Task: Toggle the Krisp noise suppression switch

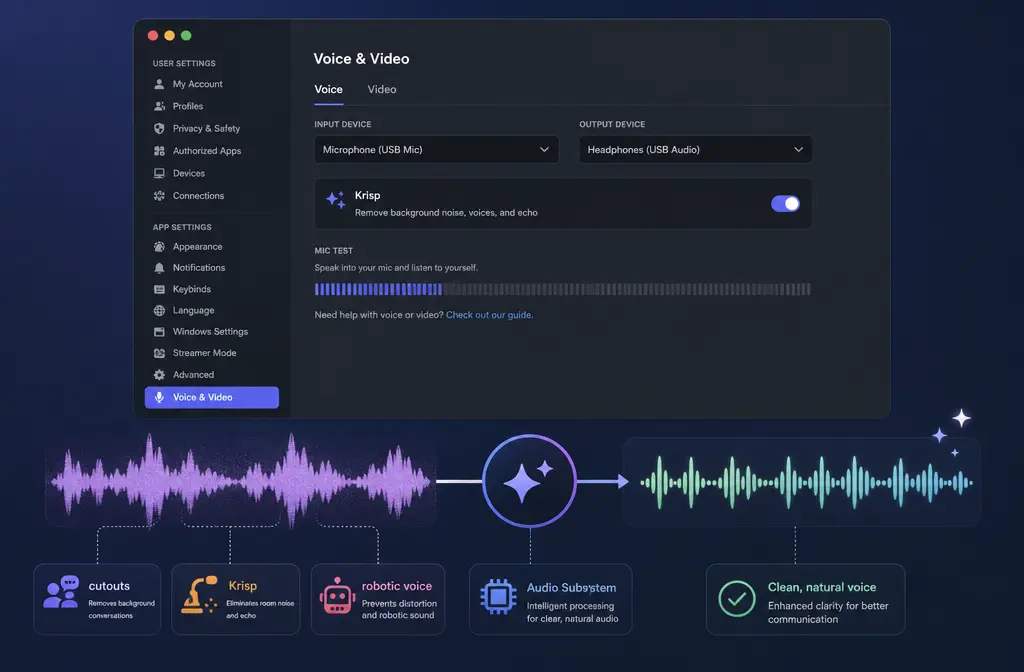Action: [x=785, y=204]
